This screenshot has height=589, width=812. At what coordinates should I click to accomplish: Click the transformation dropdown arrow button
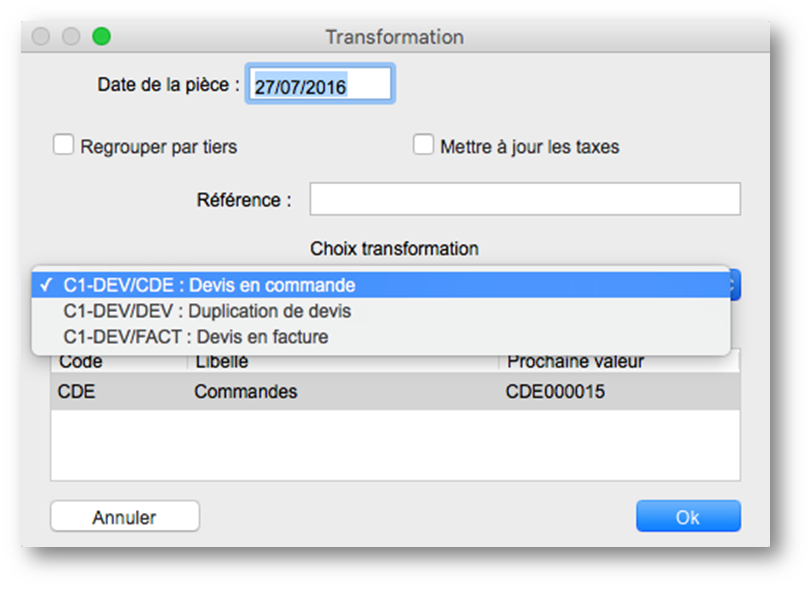click(x=733, y=285)
